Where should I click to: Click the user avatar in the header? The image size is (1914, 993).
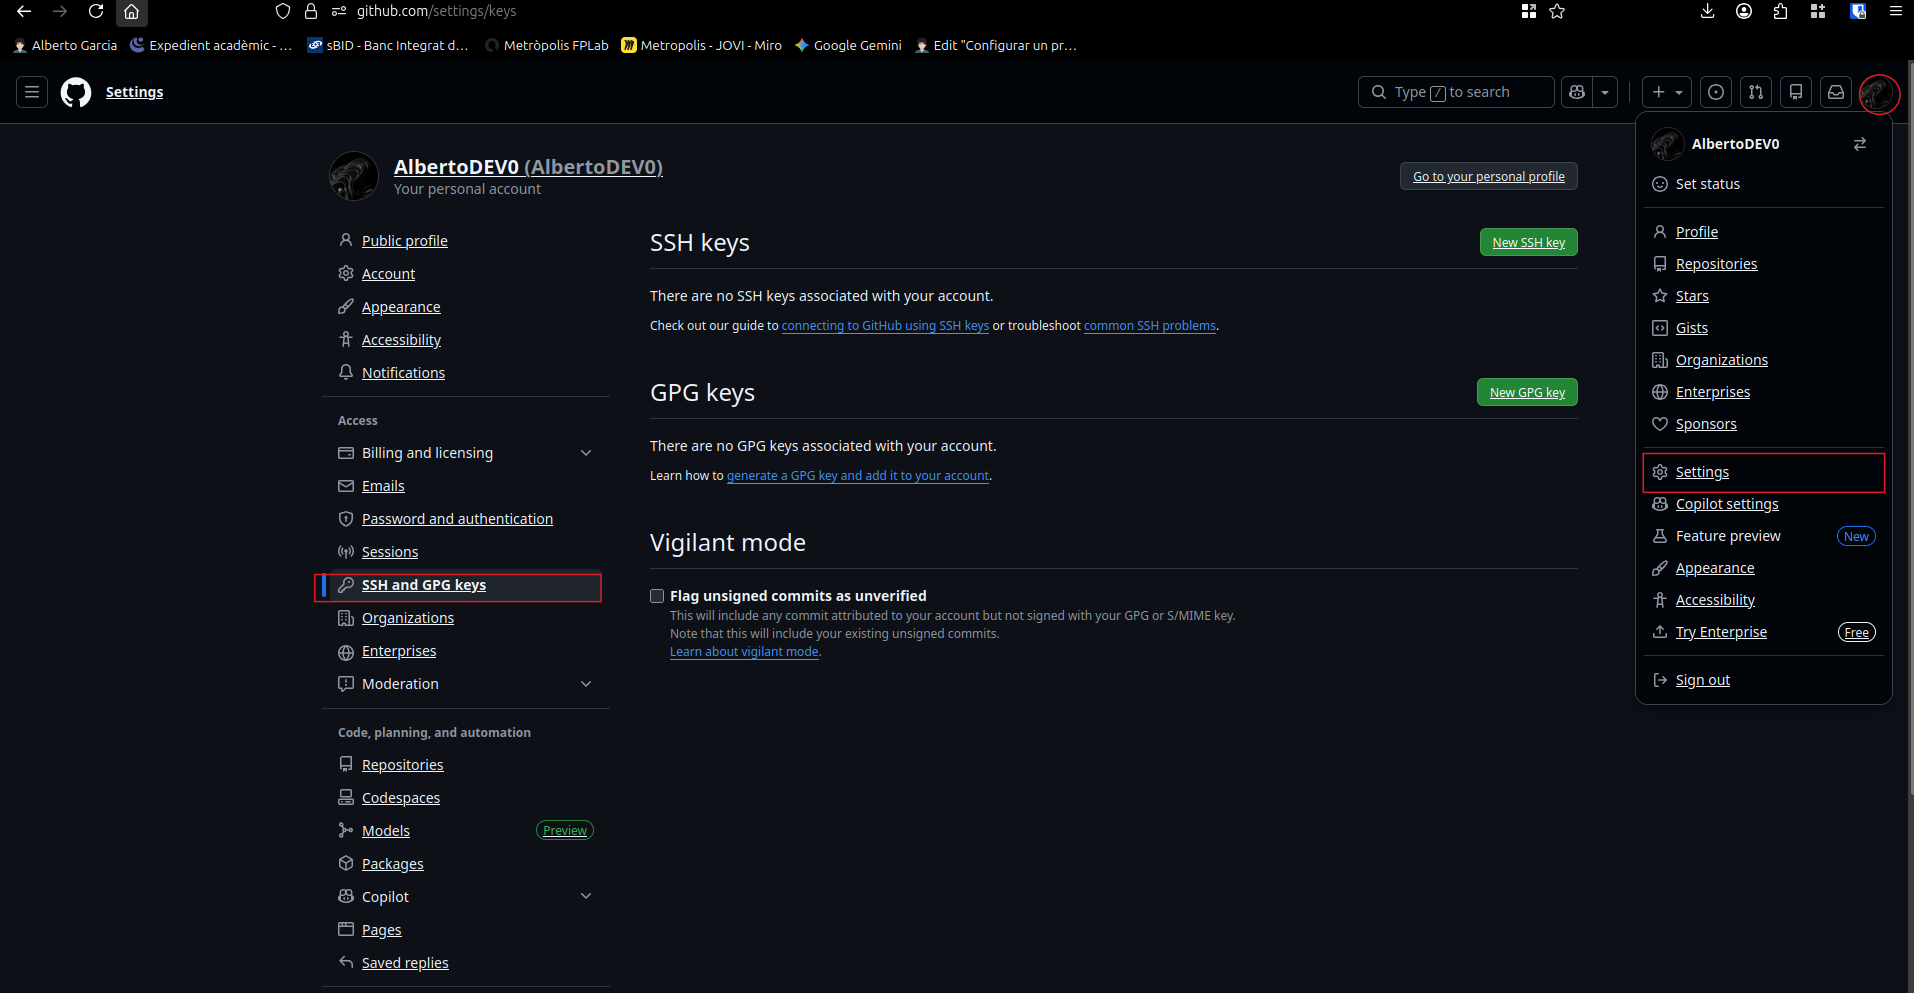click(1877, 93)
